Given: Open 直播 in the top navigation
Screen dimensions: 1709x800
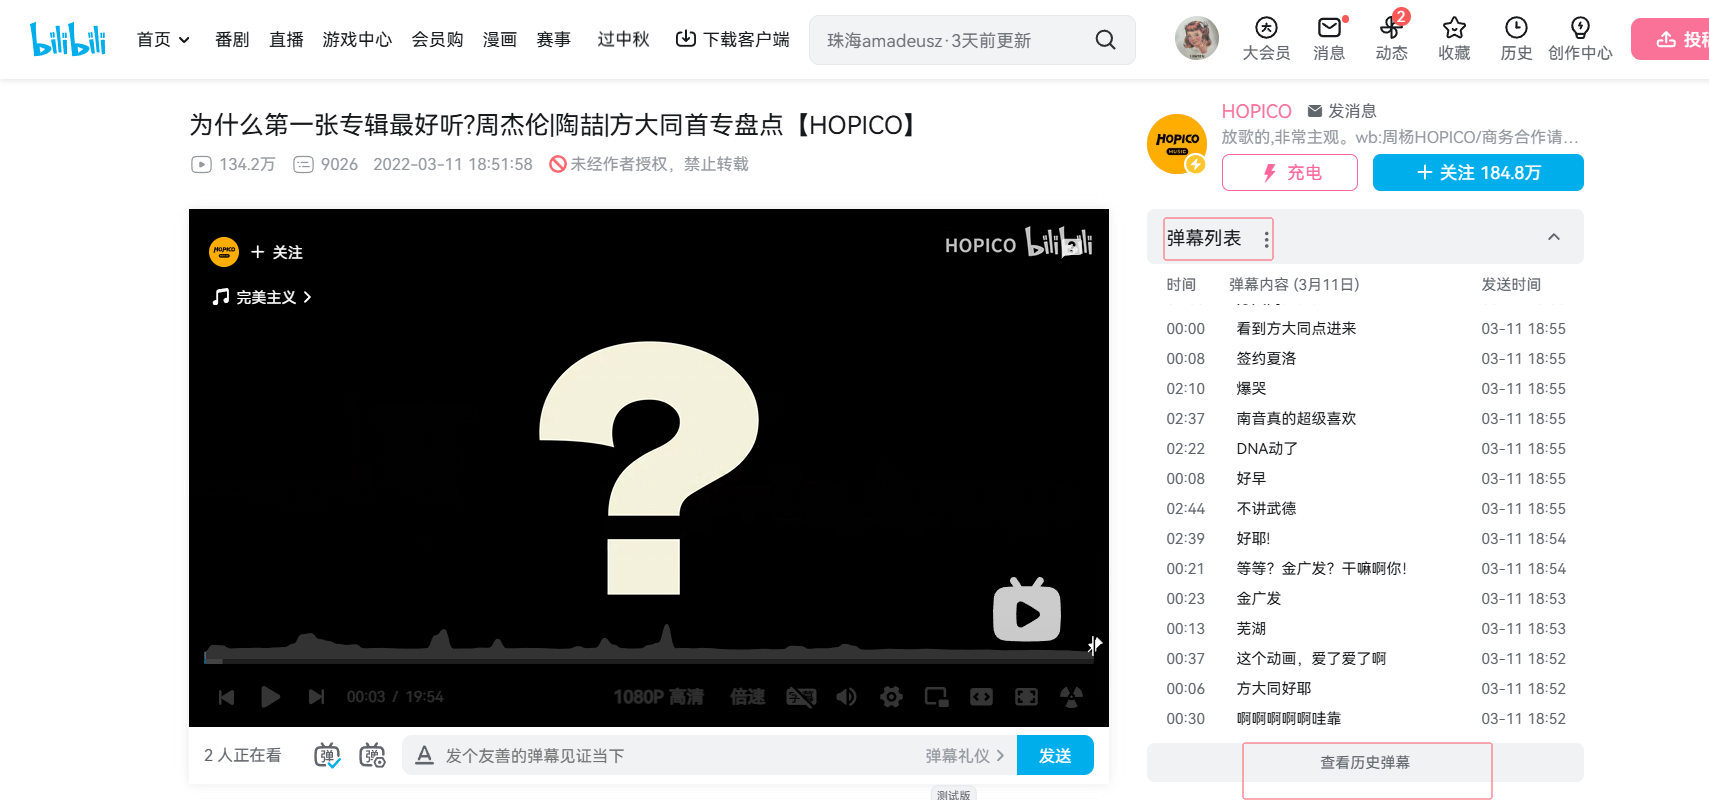Looking at the screenshot, I should tap(286, 40).
